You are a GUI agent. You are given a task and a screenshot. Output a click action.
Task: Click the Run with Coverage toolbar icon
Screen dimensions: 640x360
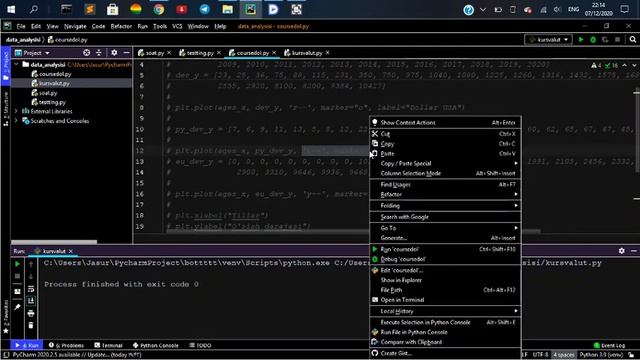[605, 40]
